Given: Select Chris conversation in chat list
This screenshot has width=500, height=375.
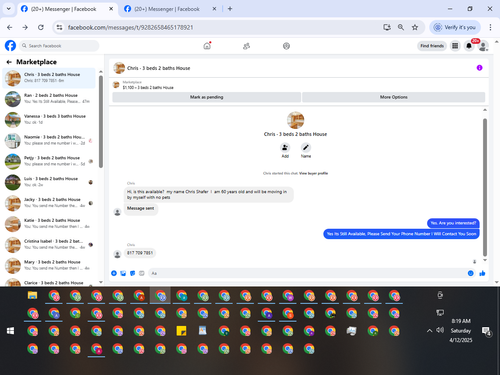Looking at the screenshot, I should (x=49, y=78).
